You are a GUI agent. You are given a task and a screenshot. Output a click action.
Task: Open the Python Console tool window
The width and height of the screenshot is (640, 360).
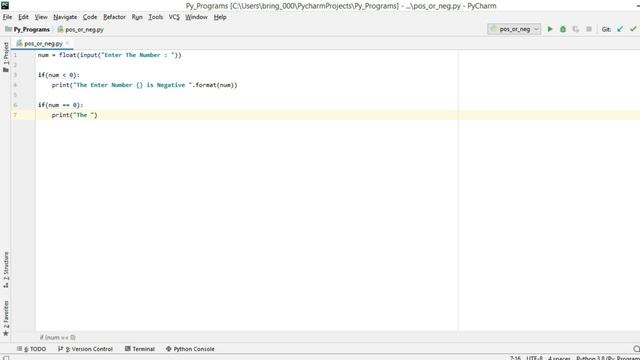[x=190, y=349]
